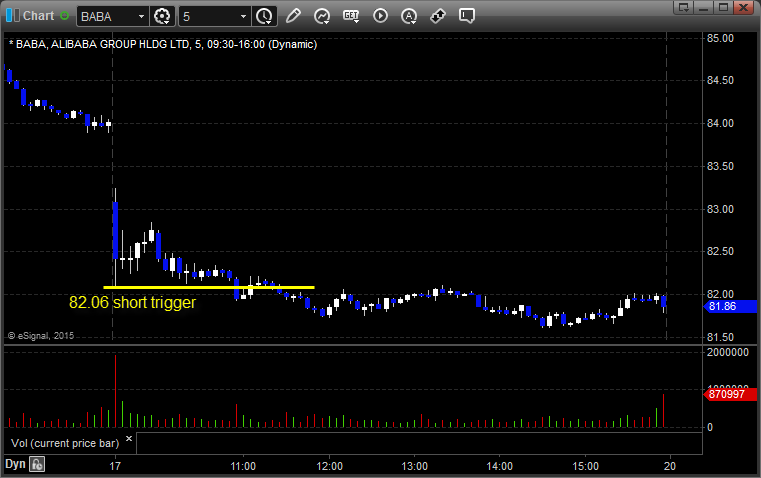Click the green symbol link indicator
The width and height of the screenshot is (761, 478).
[65, 16]
